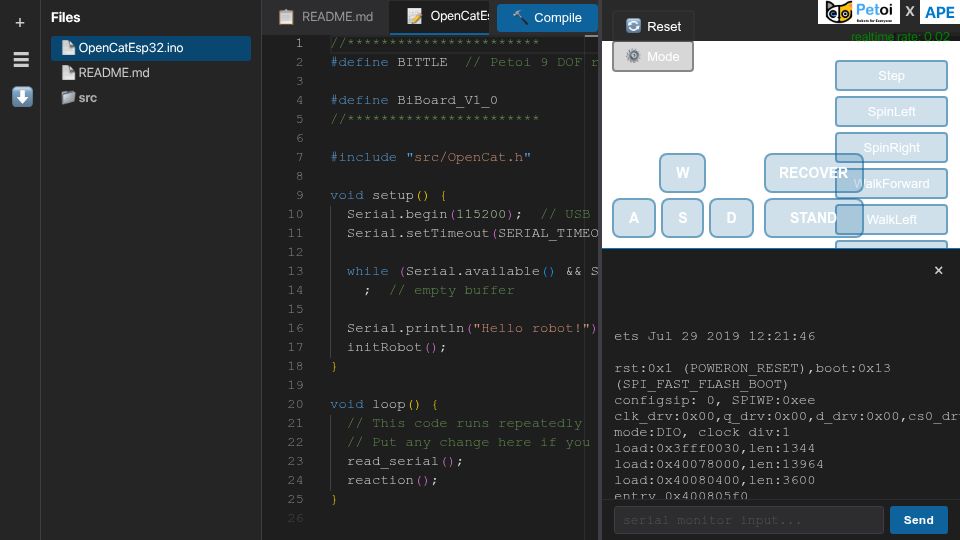The width and height of the screenshot is (960, 540).
Task: Click the S key button
Action: (x=682, y=218)
